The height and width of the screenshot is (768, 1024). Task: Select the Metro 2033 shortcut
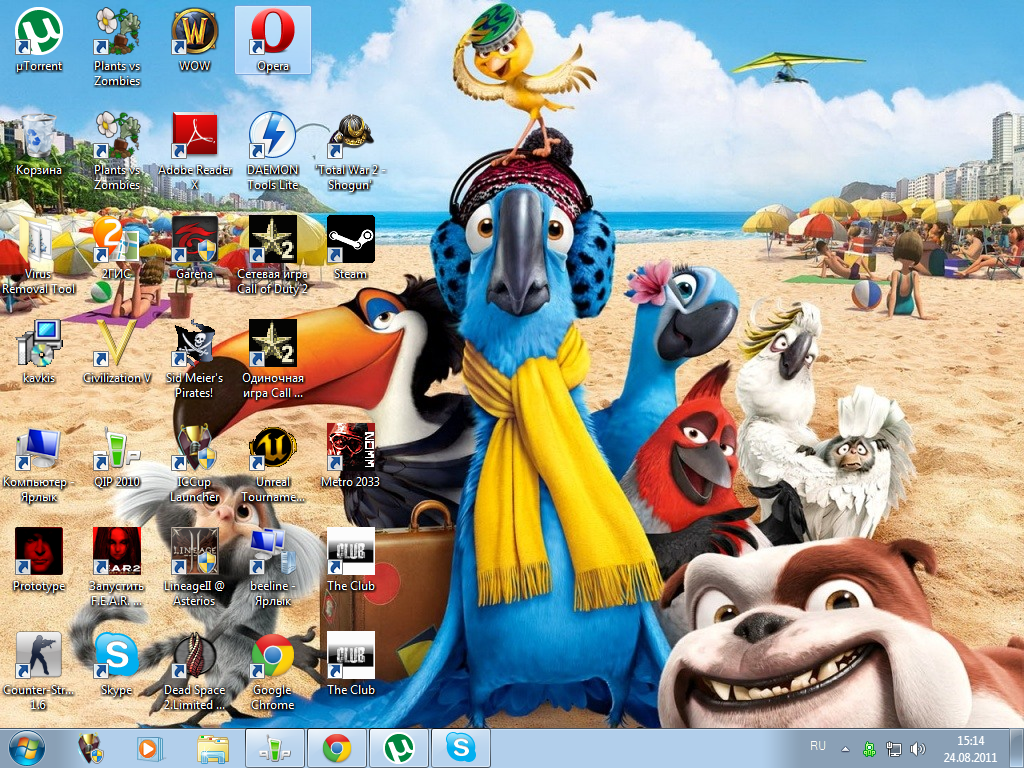[x=351, y=457]
